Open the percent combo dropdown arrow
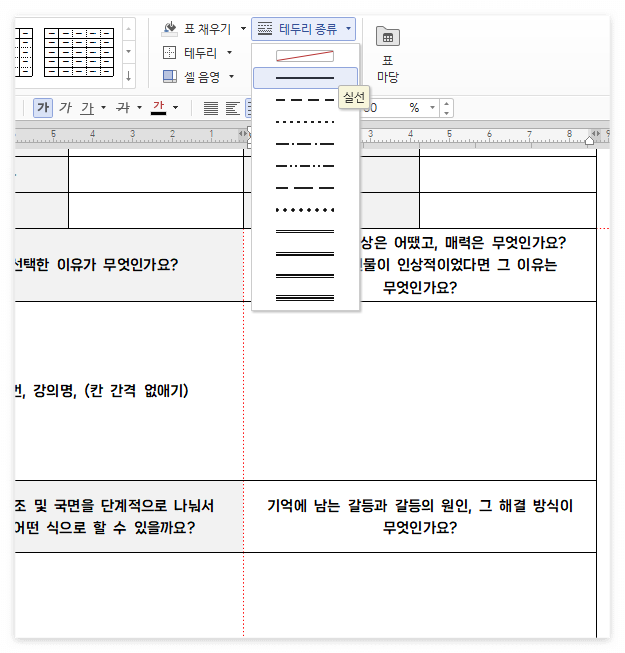Viewport: 625px width, 653px height. (433, 108)
